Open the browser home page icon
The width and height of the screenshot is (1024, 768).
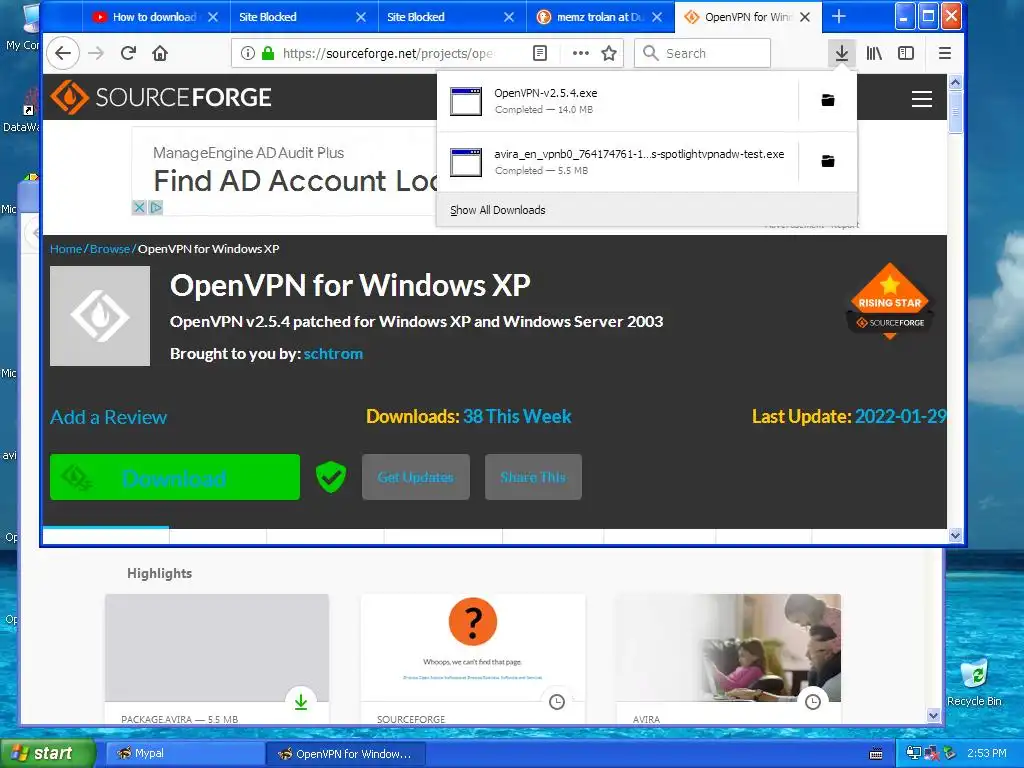click(x=160, y=54)
